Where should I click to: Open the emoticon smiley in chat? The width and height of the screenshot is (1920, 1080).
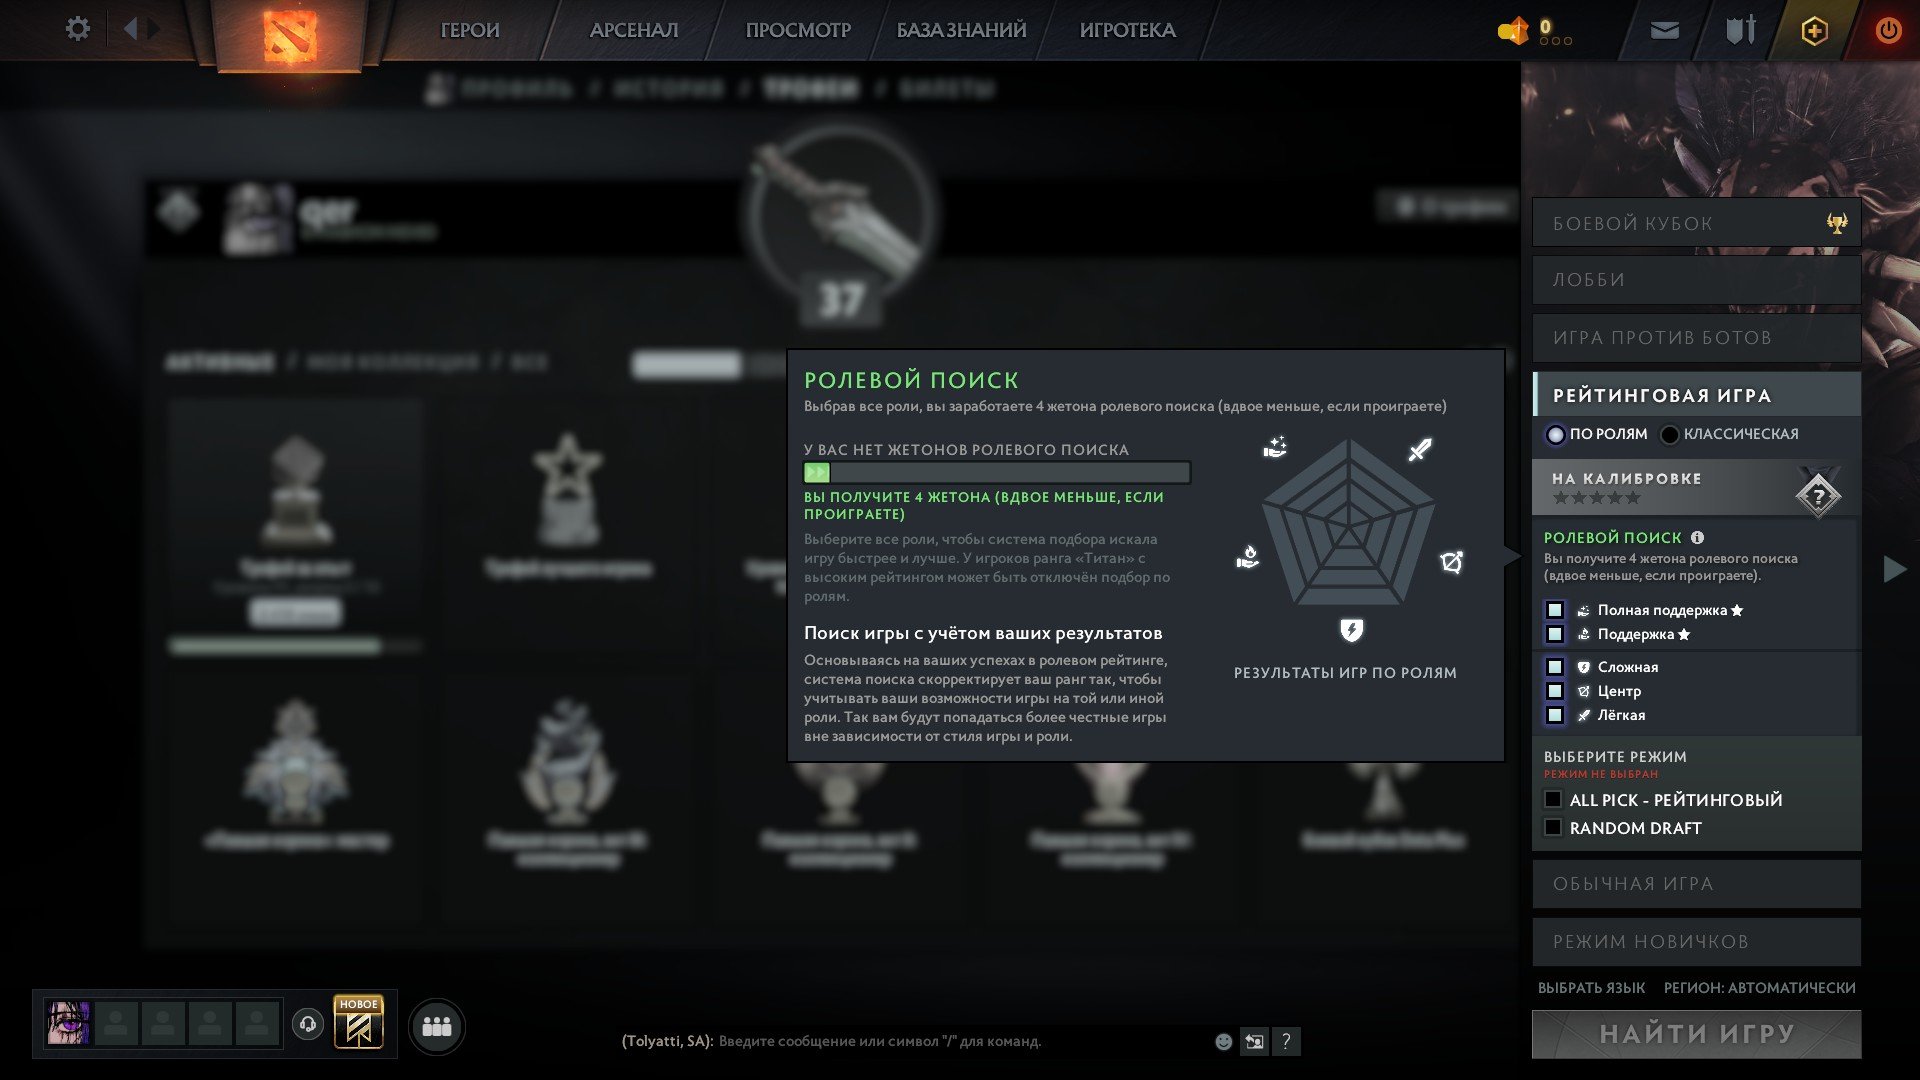click(1223, 1041)
